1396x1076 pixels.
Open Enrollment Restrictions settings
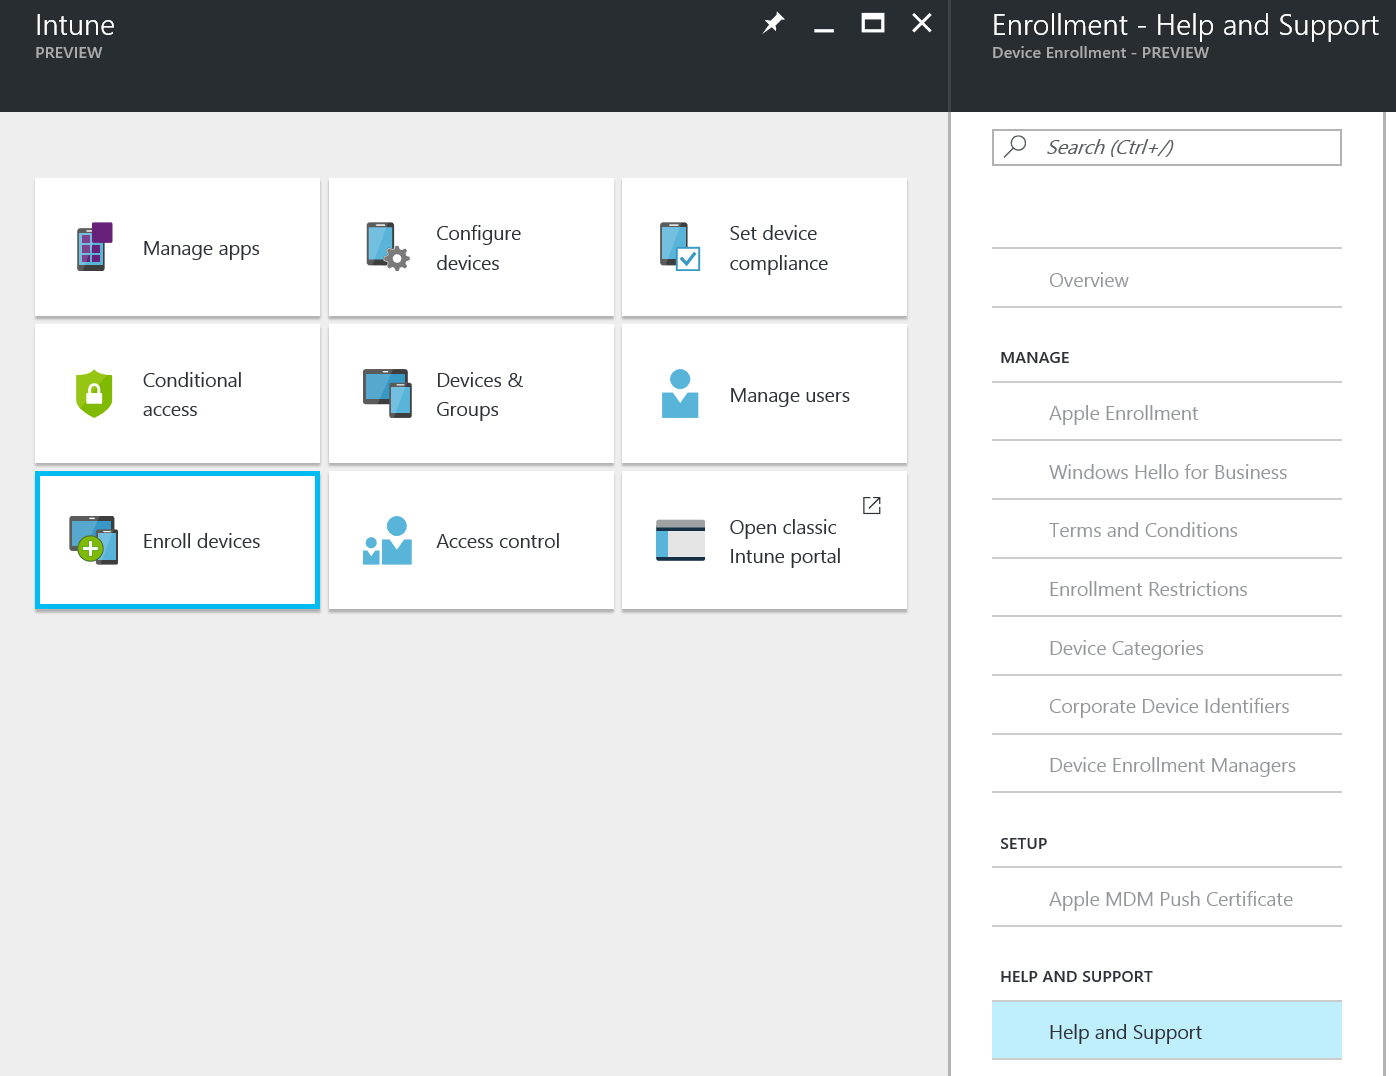click(x=1148, y=589)
